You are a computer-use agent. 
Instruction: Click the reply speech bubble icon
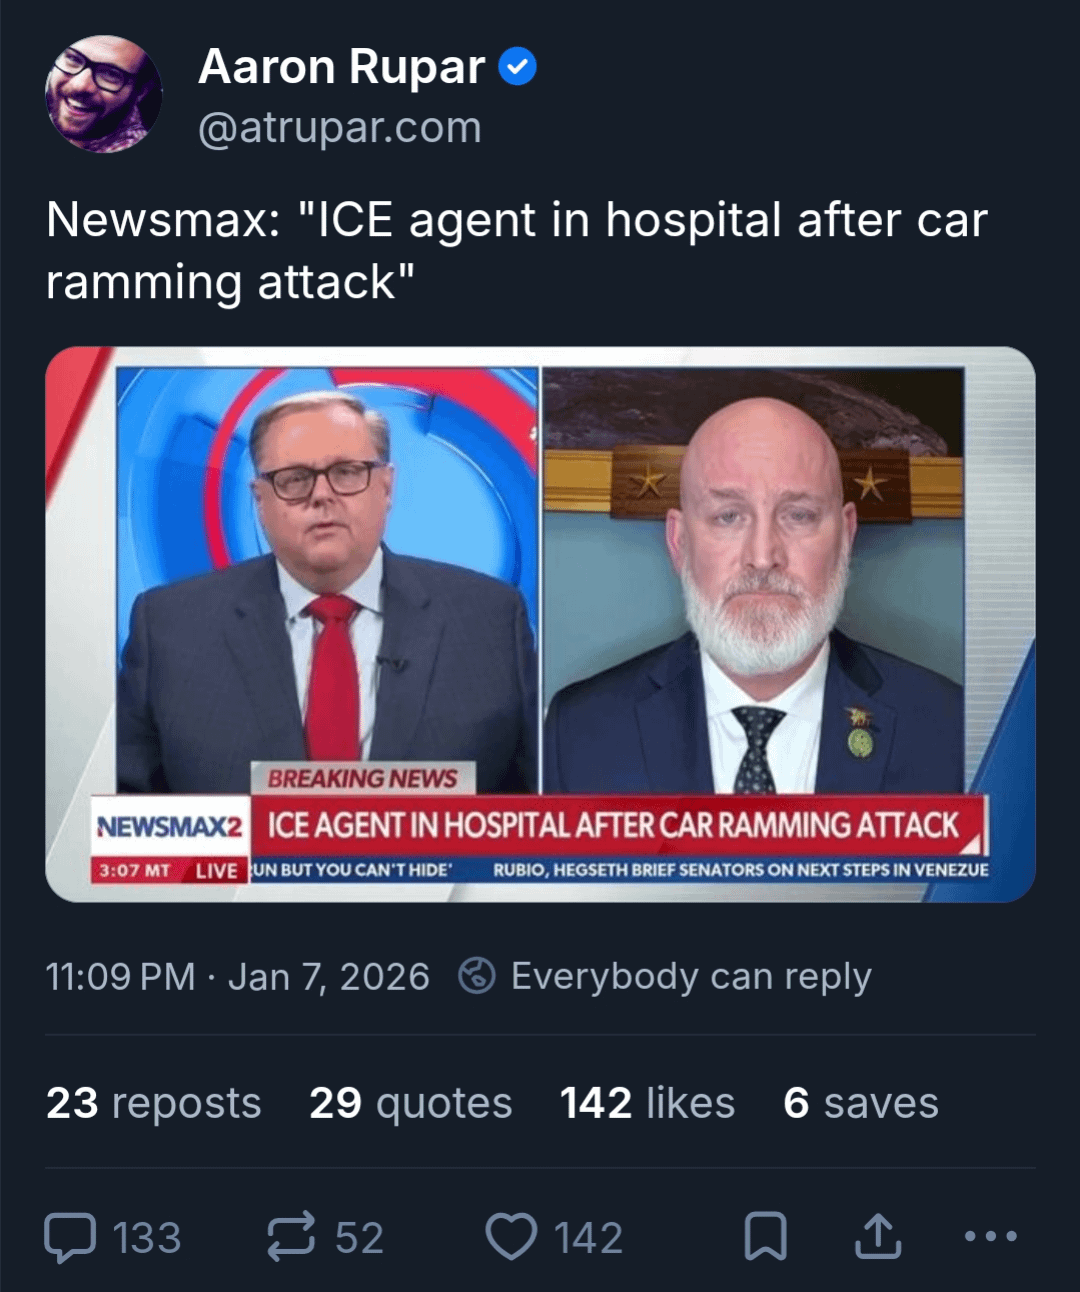[71, 1238]
